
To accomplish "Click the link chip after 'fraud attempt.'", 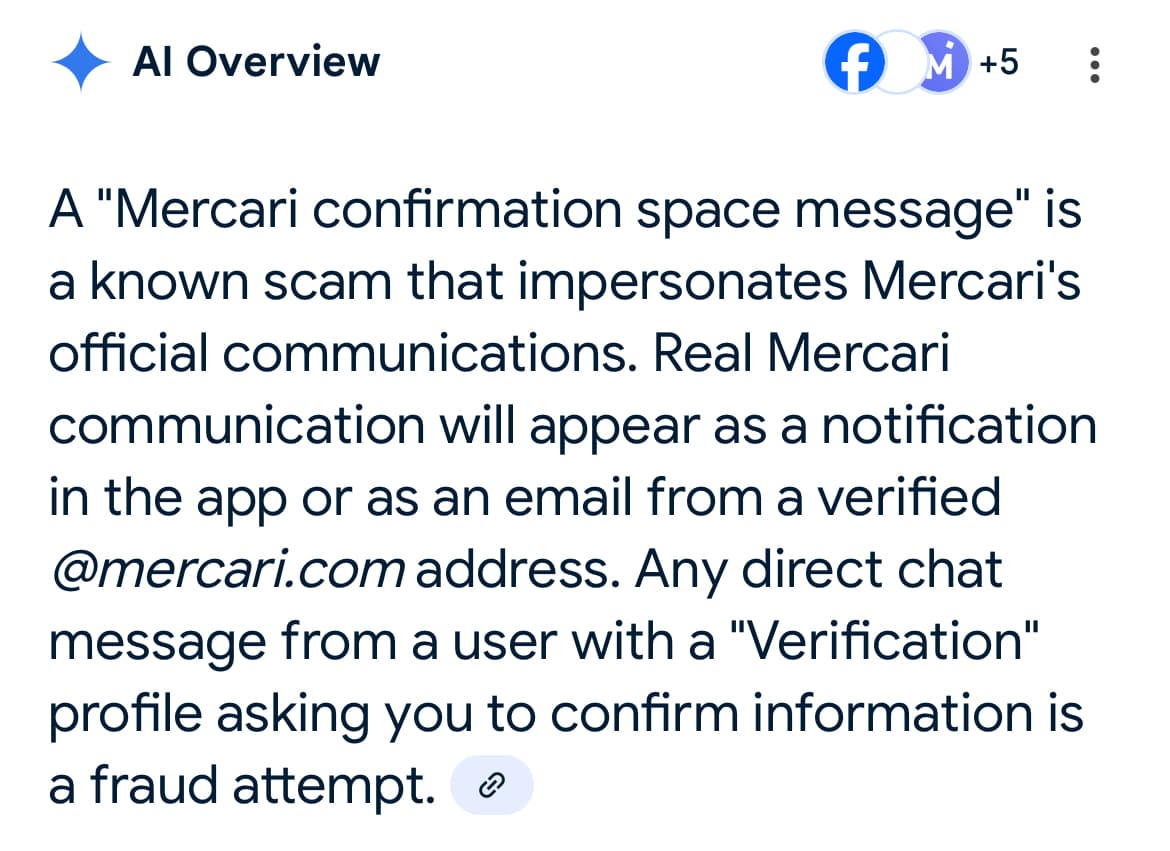I will 492,785.
